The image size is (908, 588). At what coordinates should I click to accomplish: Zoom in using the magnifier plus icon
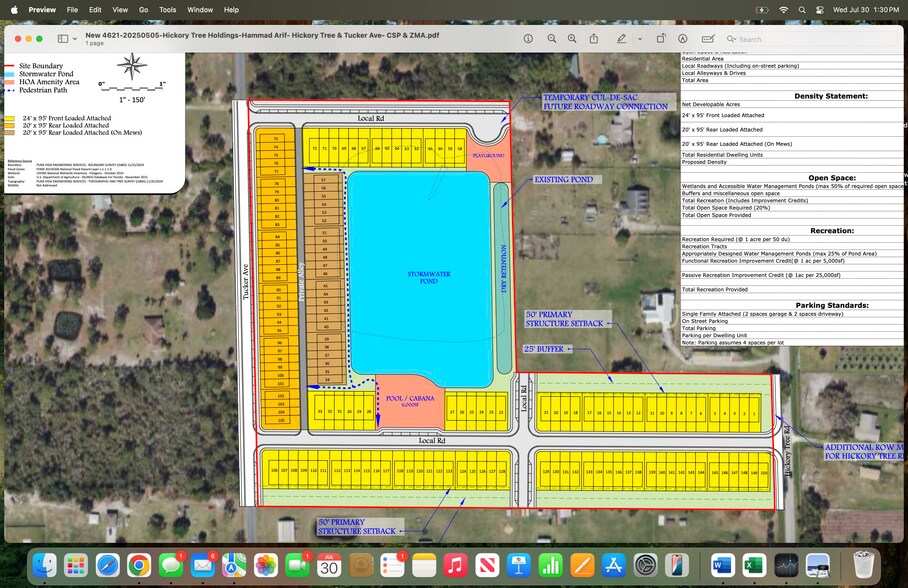click(x=572, y=38)
